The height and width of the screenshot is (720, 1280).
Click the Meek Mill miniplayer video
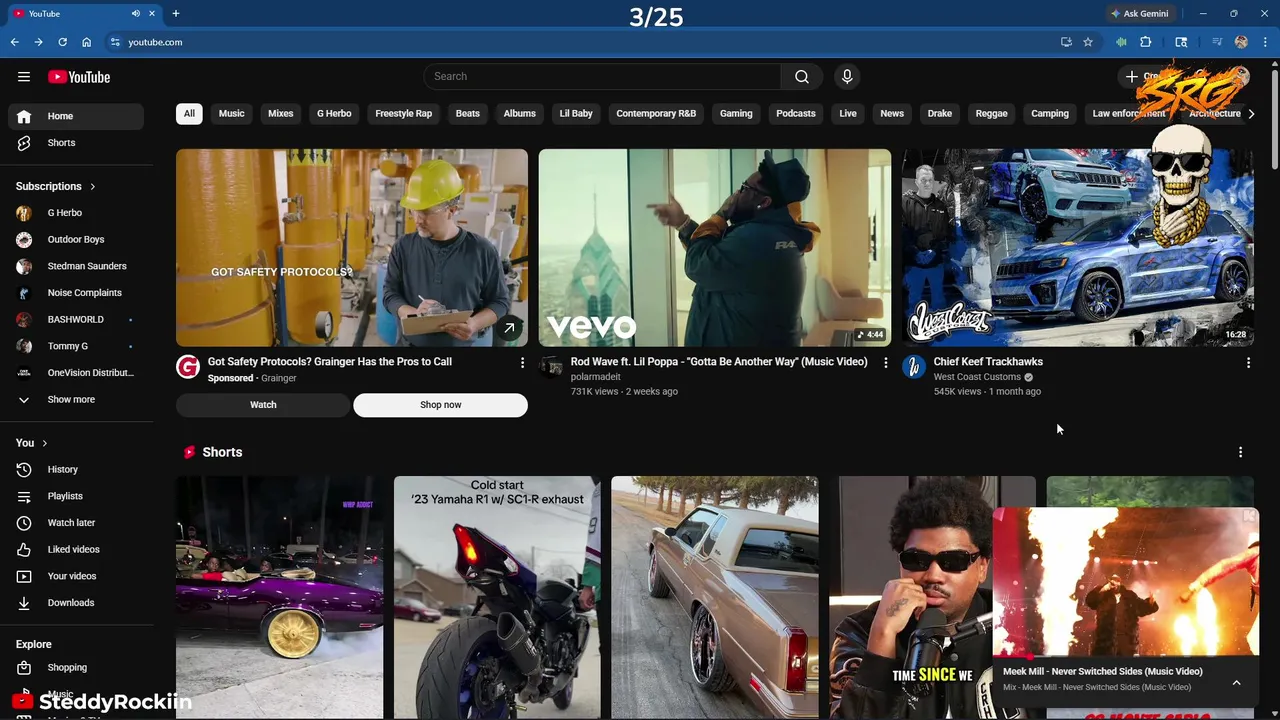pos(1125,581)
